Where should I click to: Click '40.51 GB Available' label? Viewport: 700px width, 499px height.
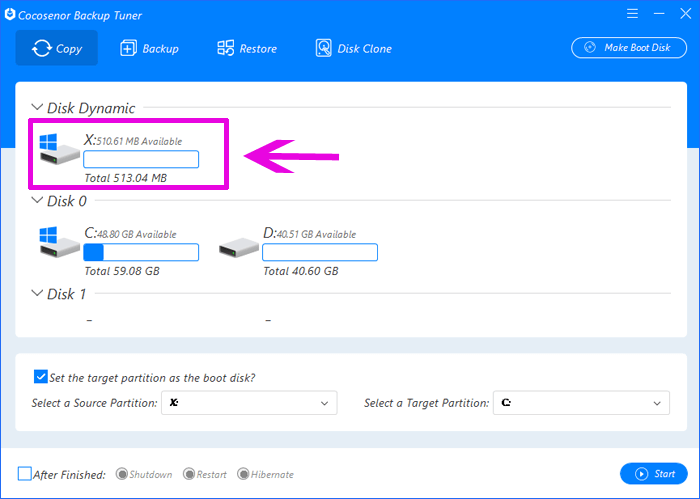317,234
